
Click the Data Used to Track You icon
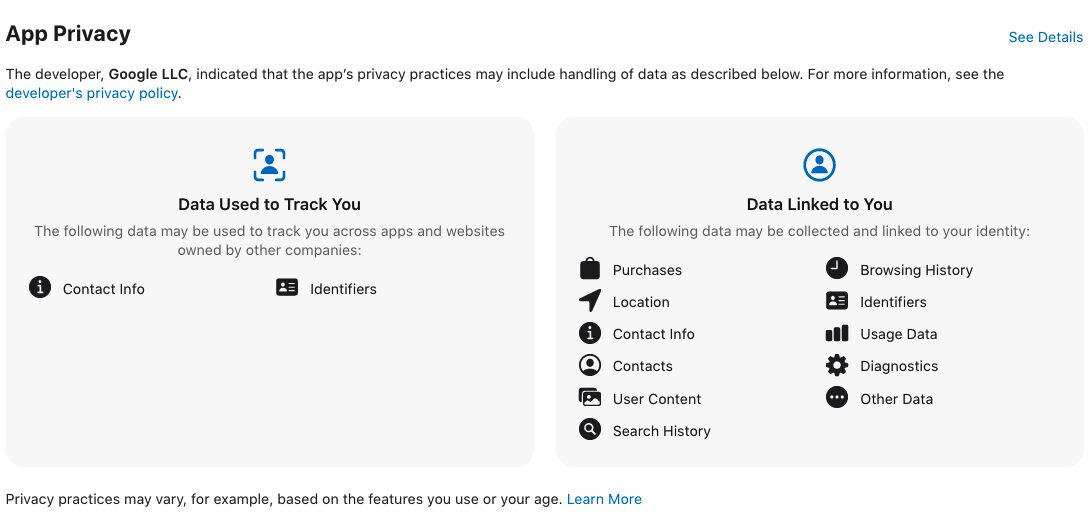point(269,165)
